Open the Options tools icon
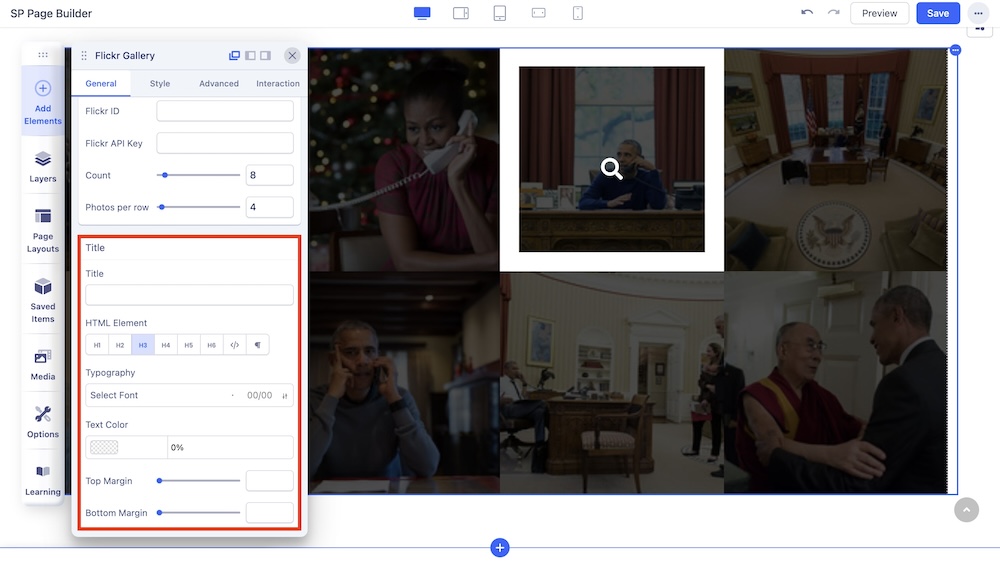 click(x=43, y=421)
